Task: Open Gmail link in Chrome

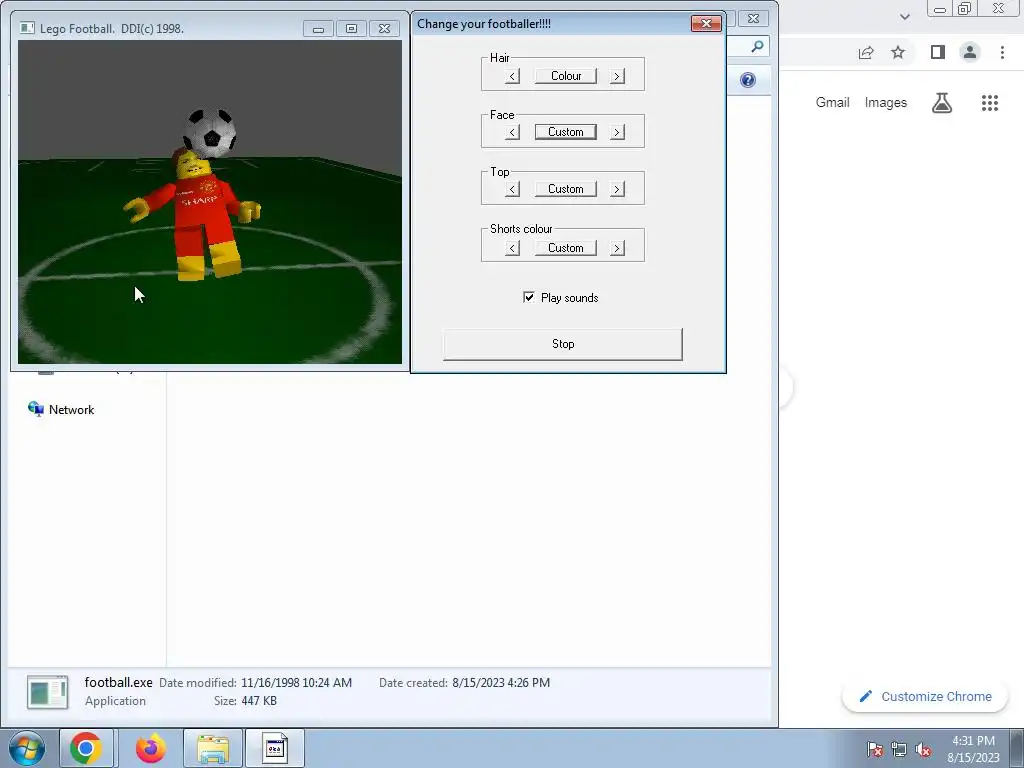Action: point(833,103)
